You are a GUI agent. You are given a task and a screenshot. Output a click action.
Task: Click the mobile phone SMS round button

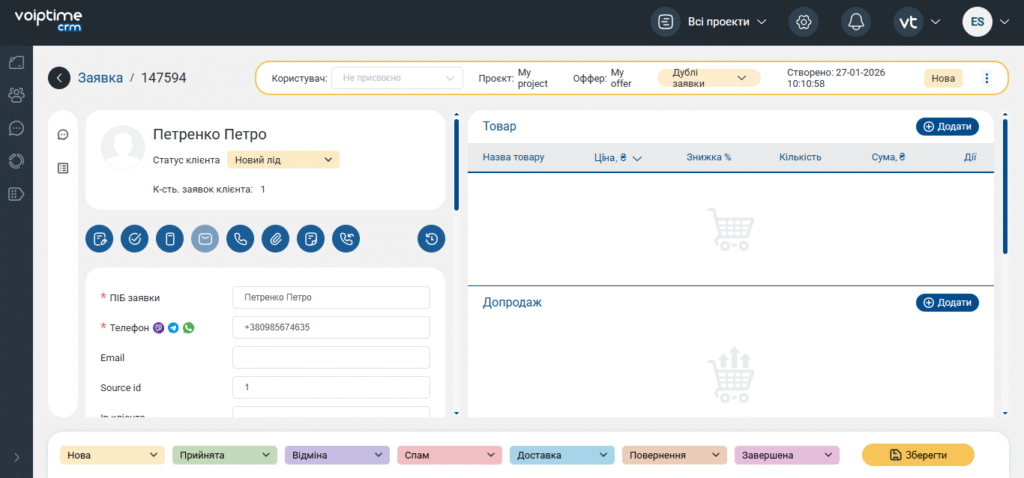click(x=170, y=239)
